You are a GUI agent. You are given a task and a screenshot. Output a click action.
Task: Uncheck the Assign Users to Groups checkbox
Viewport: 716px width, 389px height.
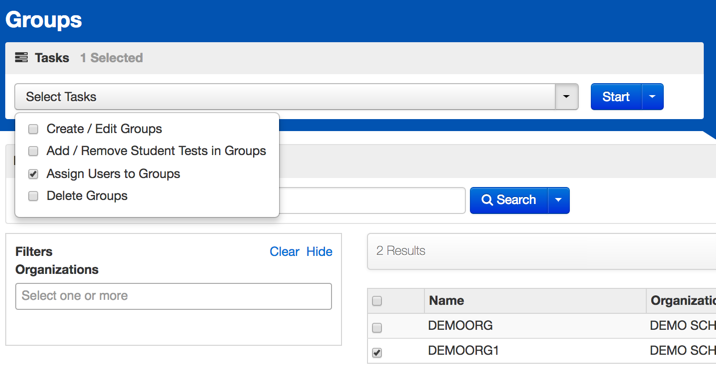tap(33, 174)
